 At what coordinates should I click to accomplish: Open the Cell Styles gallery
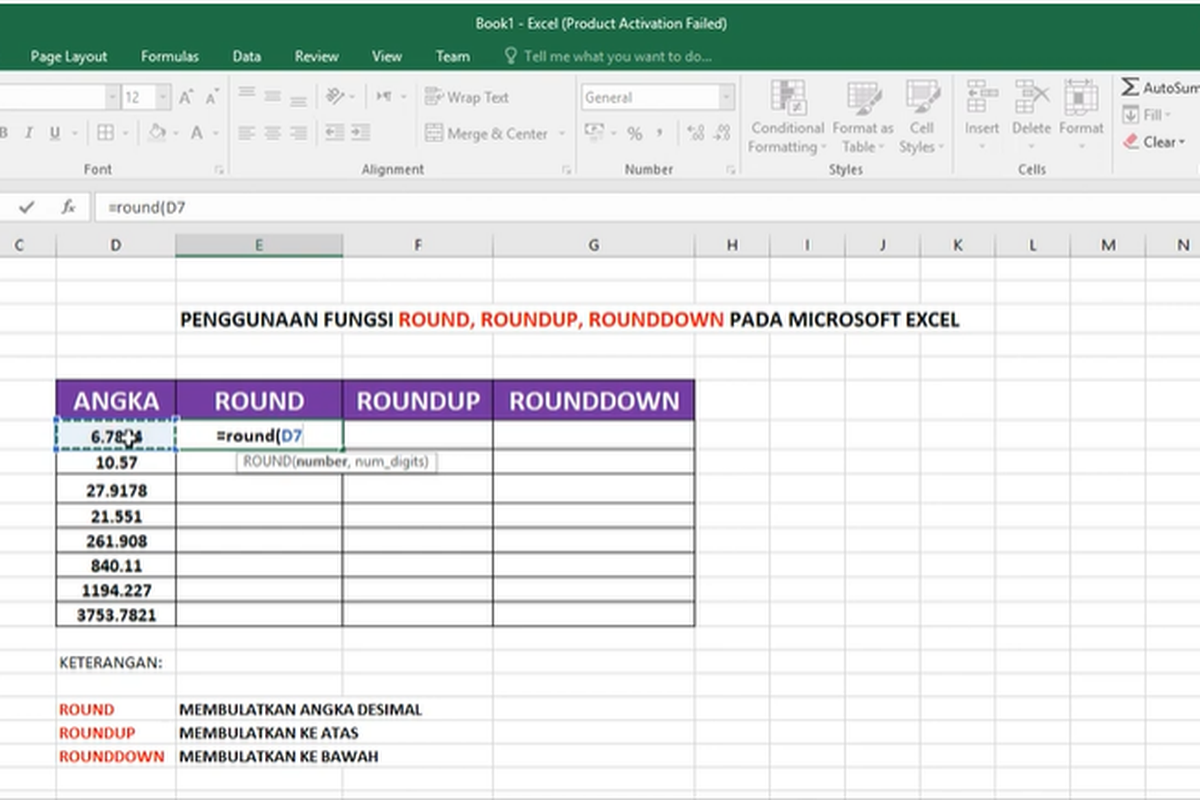click(921, 115)
